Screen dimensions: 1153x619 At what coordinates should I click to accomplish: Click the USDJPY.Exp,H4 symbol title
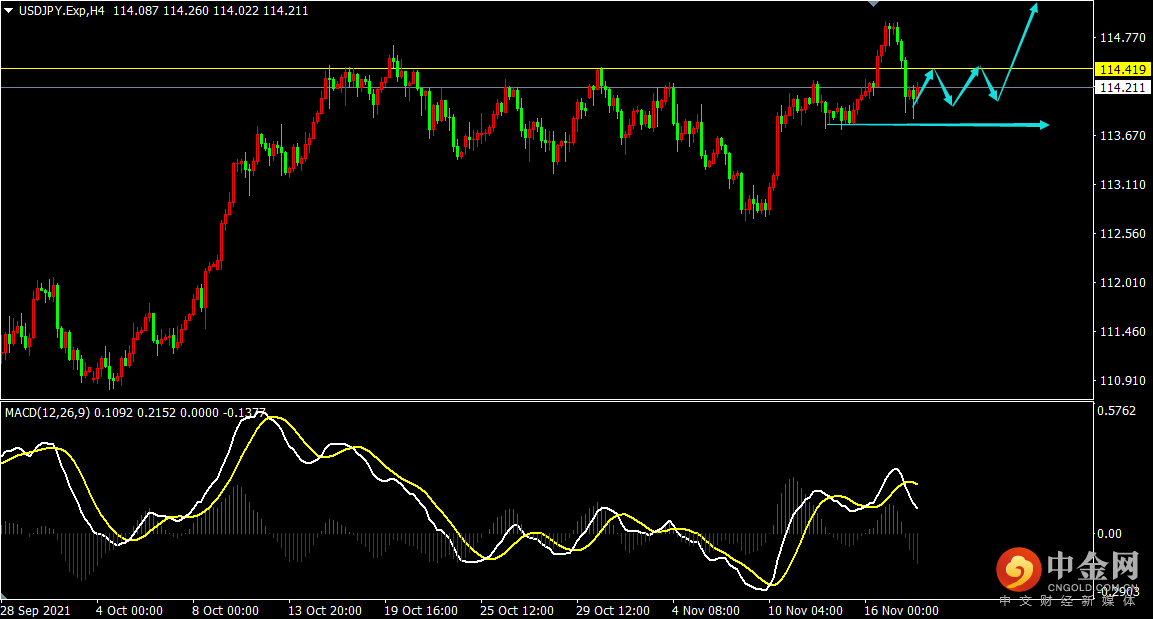coord(62,11)
